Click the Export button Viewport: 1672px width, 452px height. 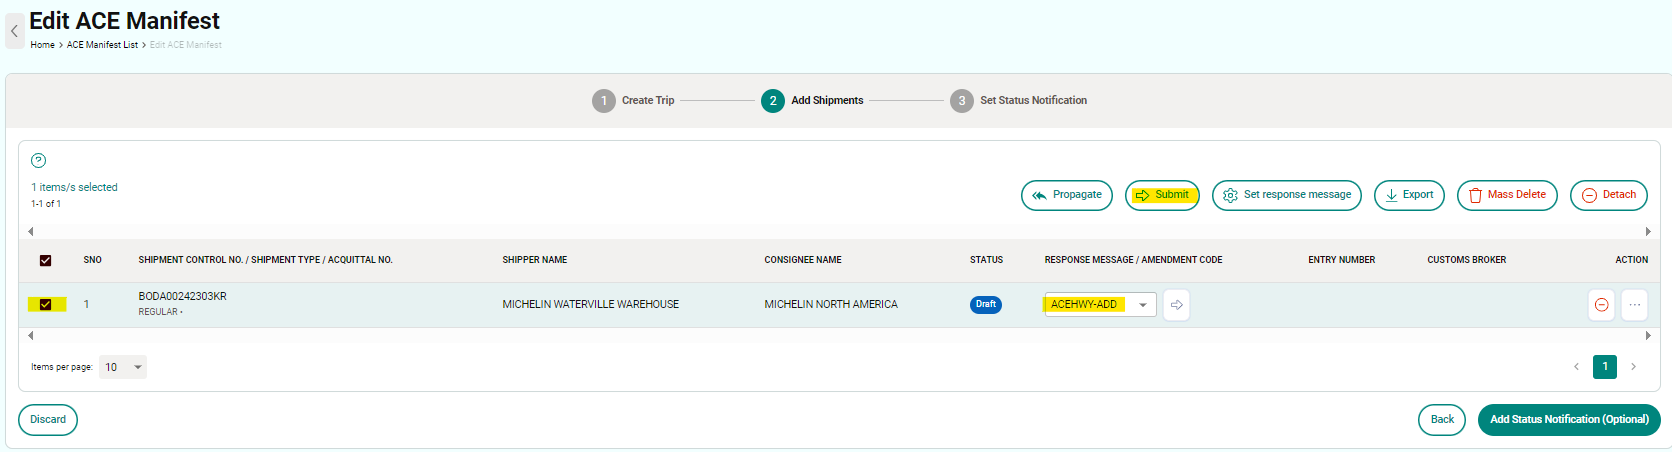pos(1408,195)
